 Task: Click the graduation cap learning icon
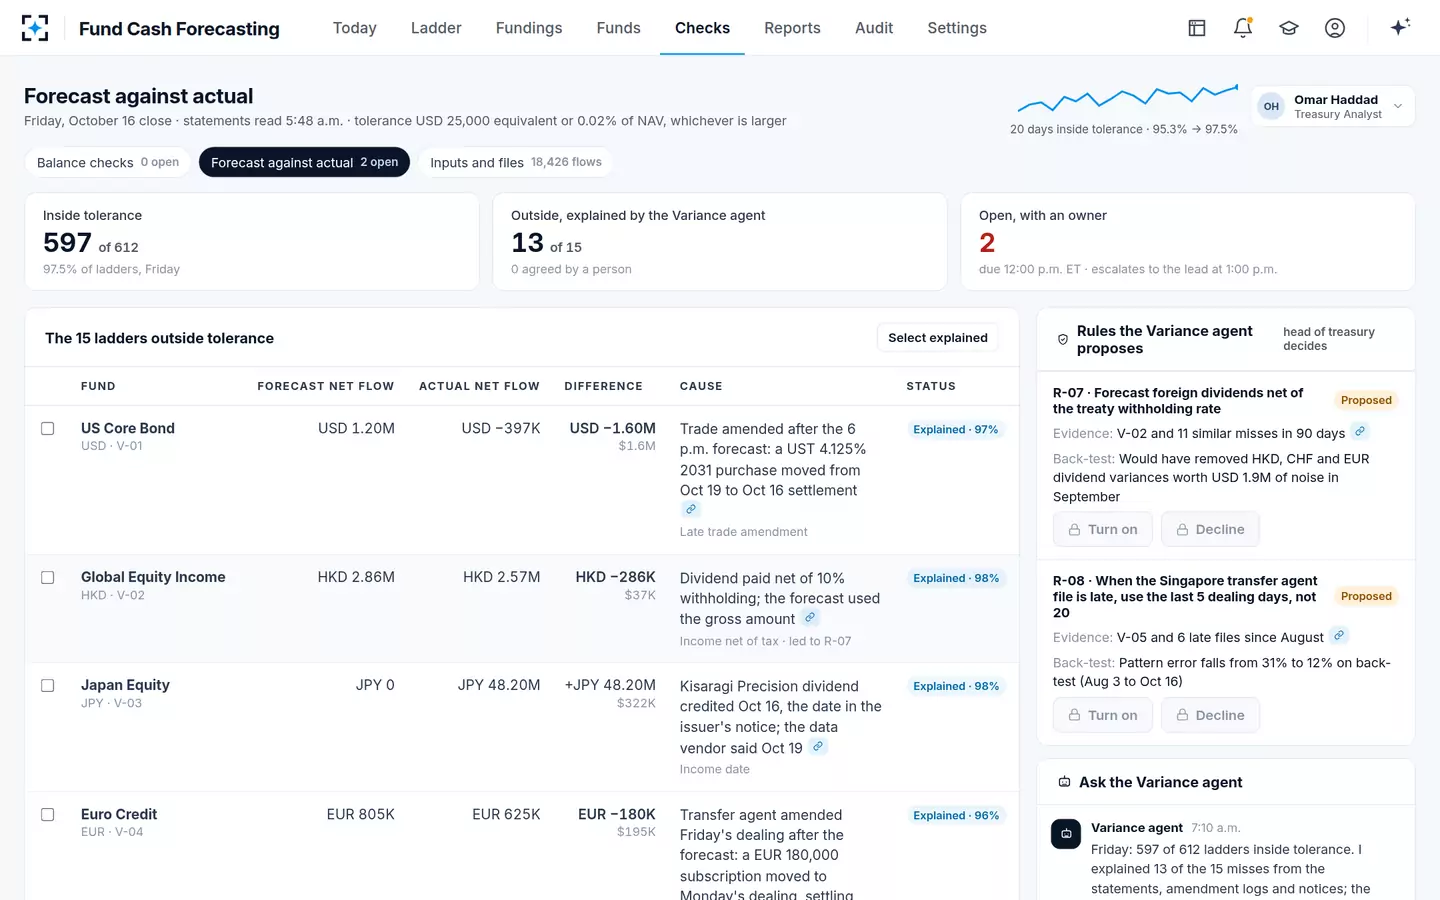pos(1289,28)
